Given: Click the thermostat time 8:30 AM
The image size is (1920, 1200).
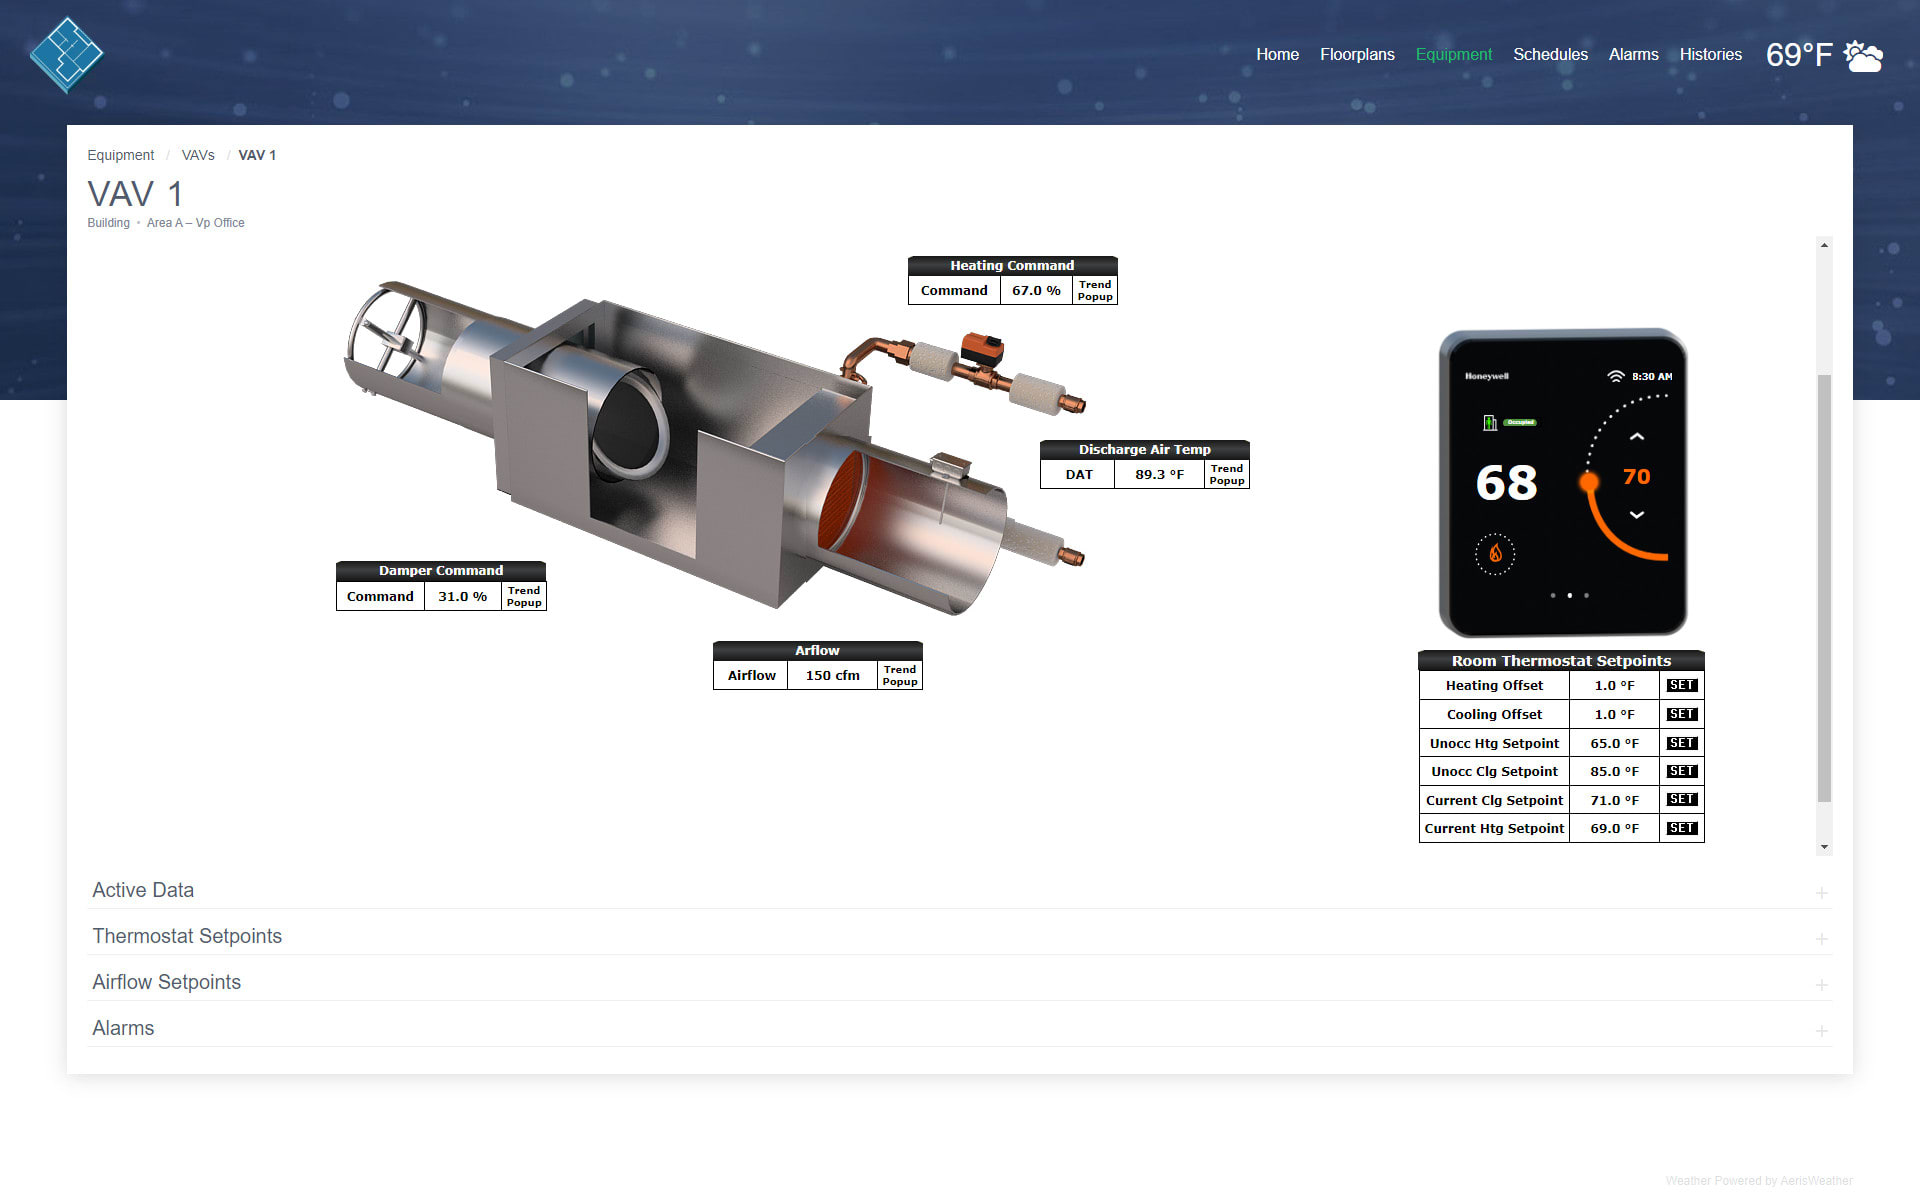Looking at the screenshot, I should pyautogui.click(x=1652, y=377).
